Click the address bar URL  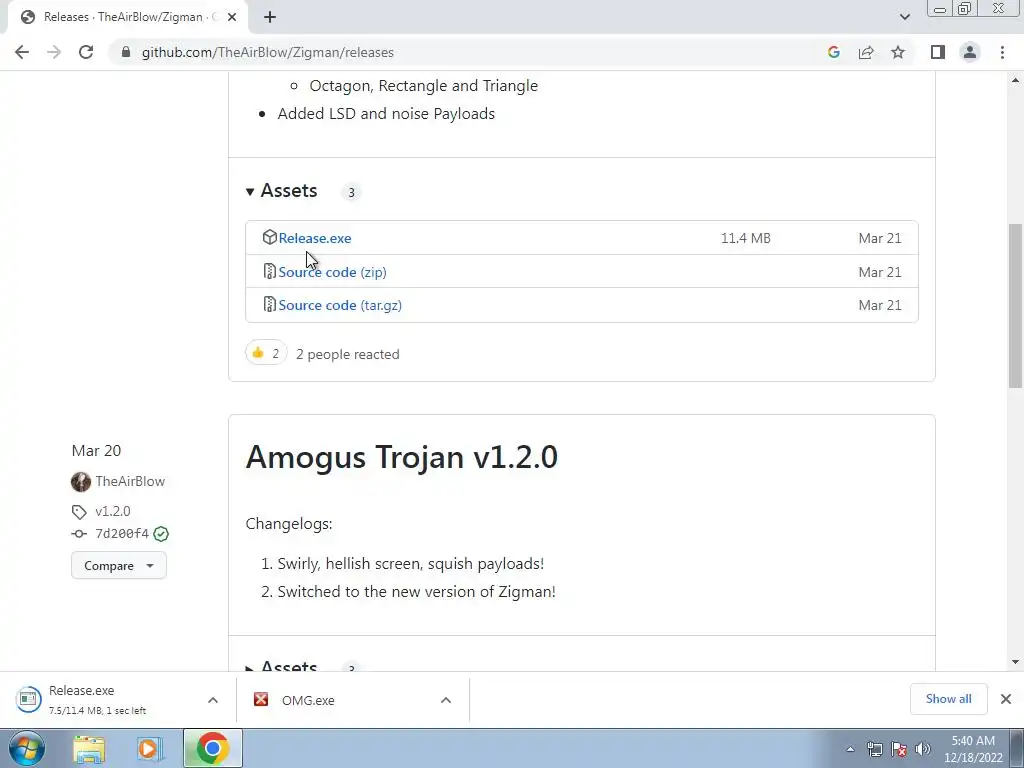click(x=268, y=52)
